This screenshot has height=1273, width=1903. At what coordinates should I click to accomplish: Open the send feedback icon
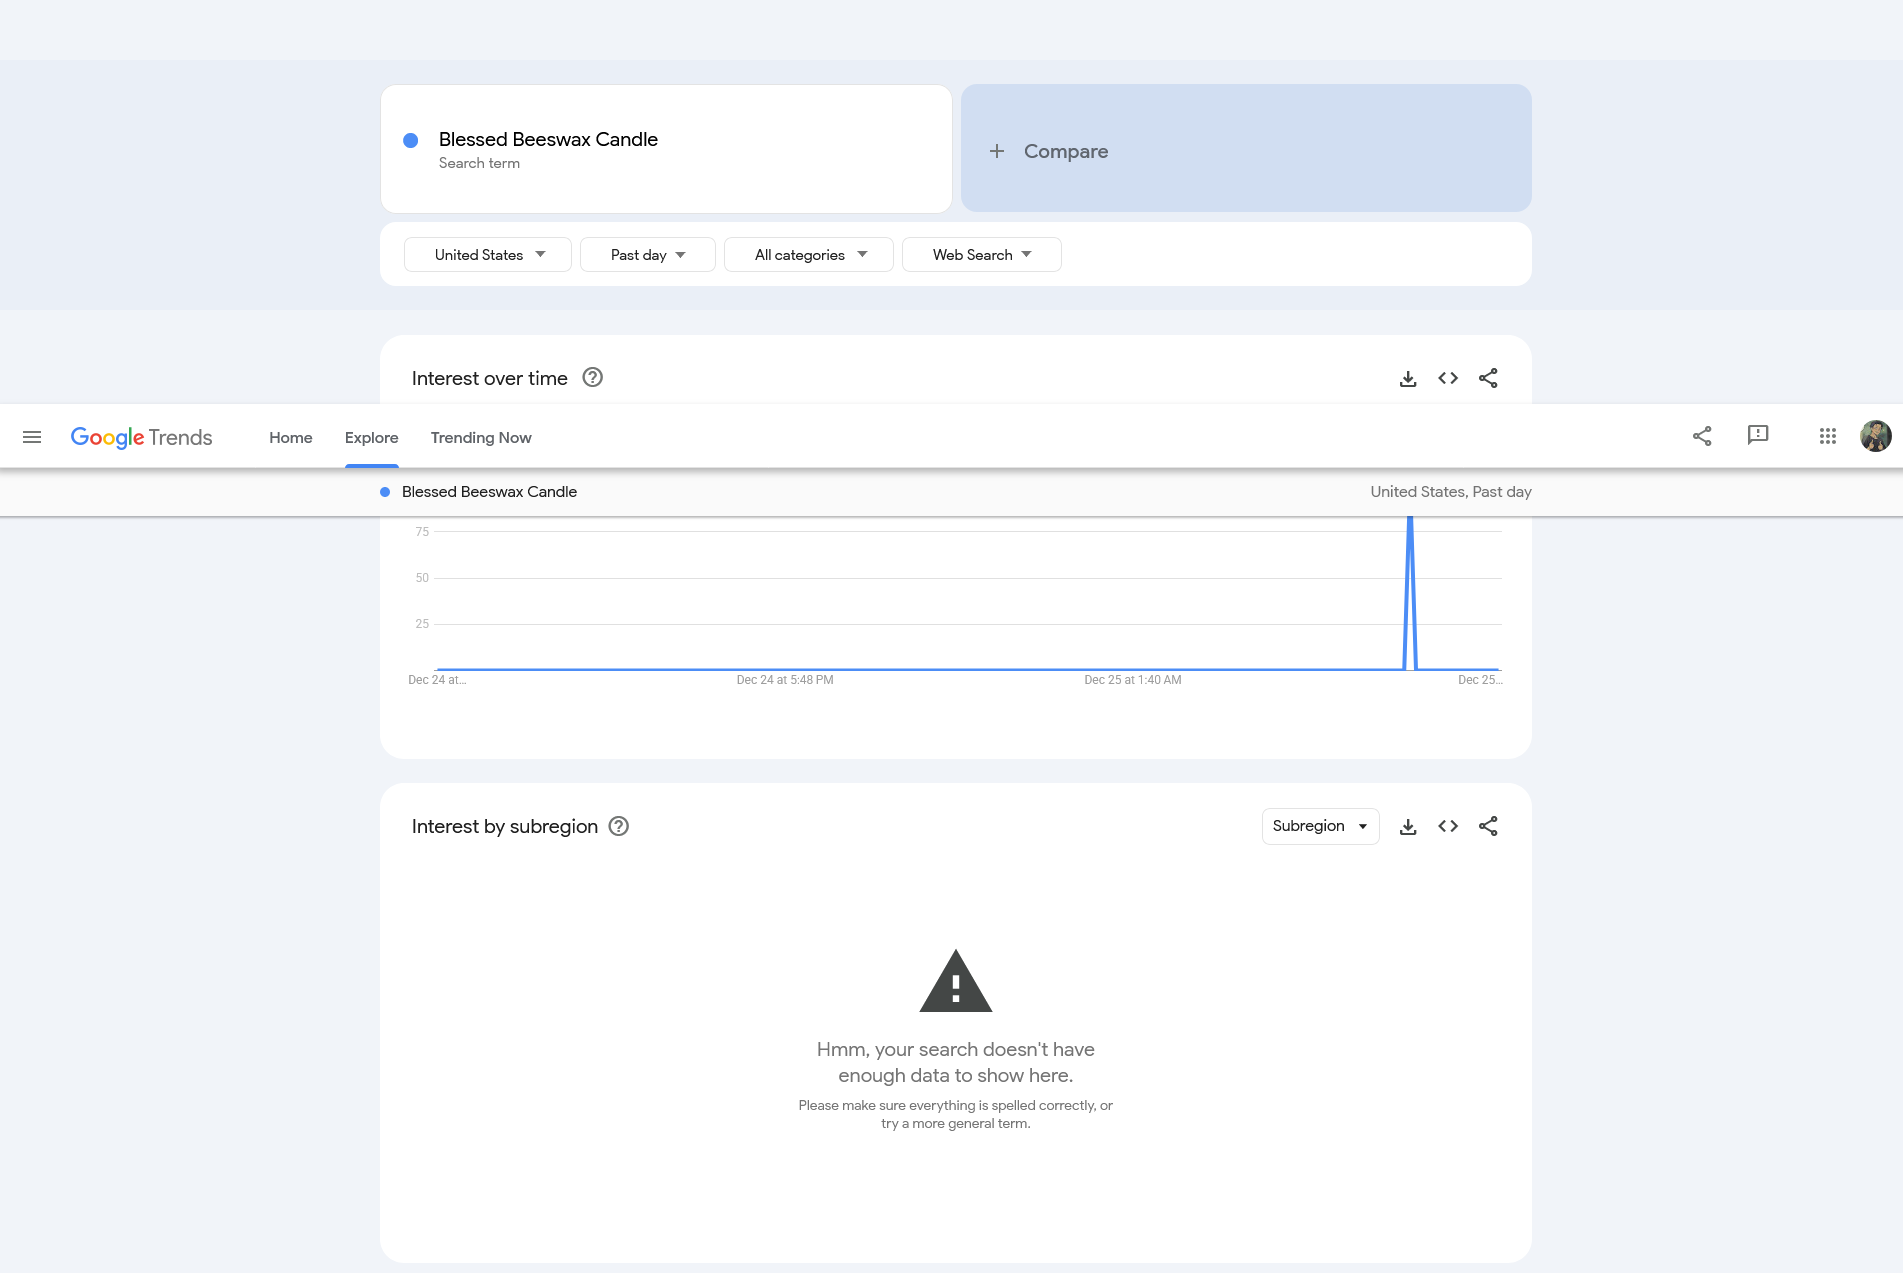click(x=1758, y=435)
